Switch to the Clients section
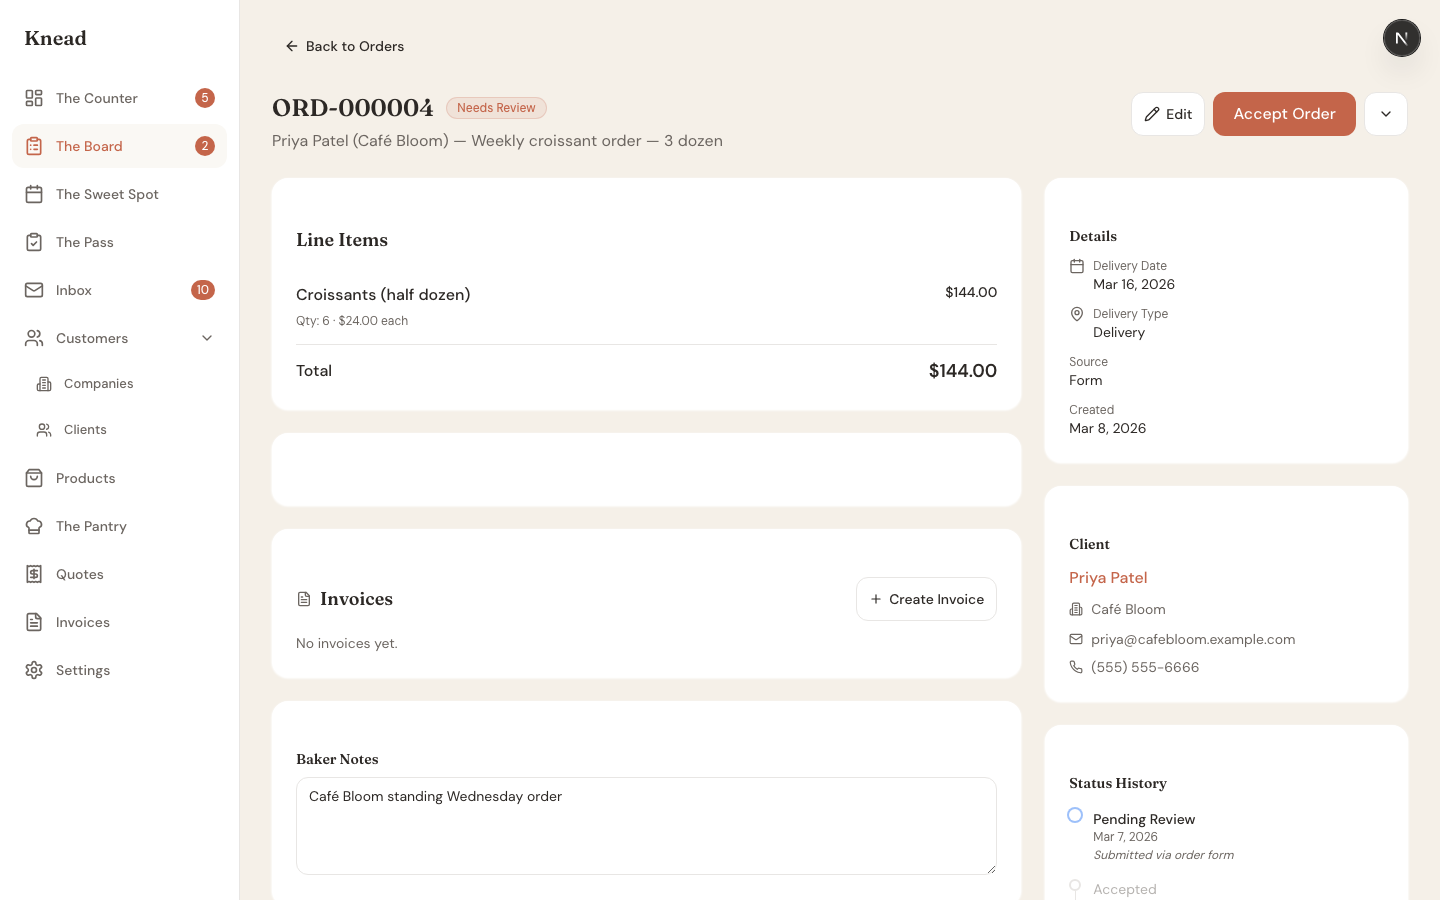The height and width of the screenshot is (900, 1440). 86,429
